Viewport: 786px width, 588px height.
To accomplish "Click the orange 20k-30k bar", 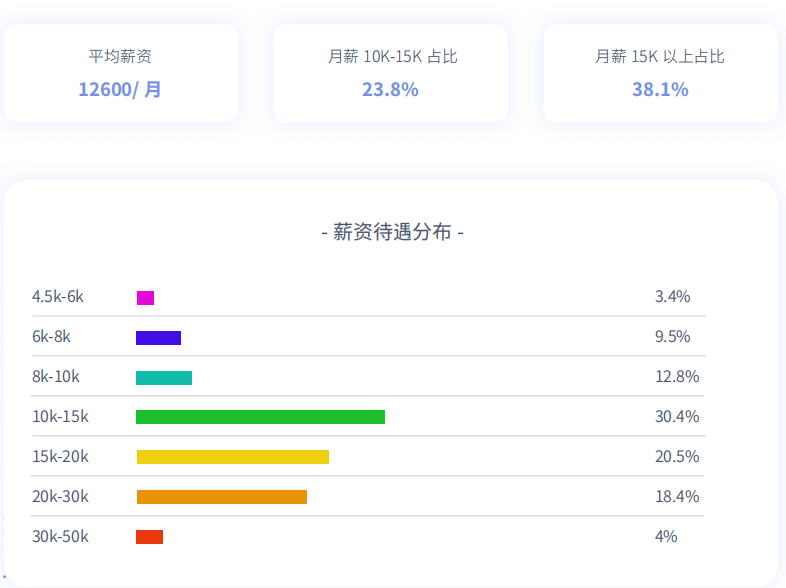I will 222,497.
